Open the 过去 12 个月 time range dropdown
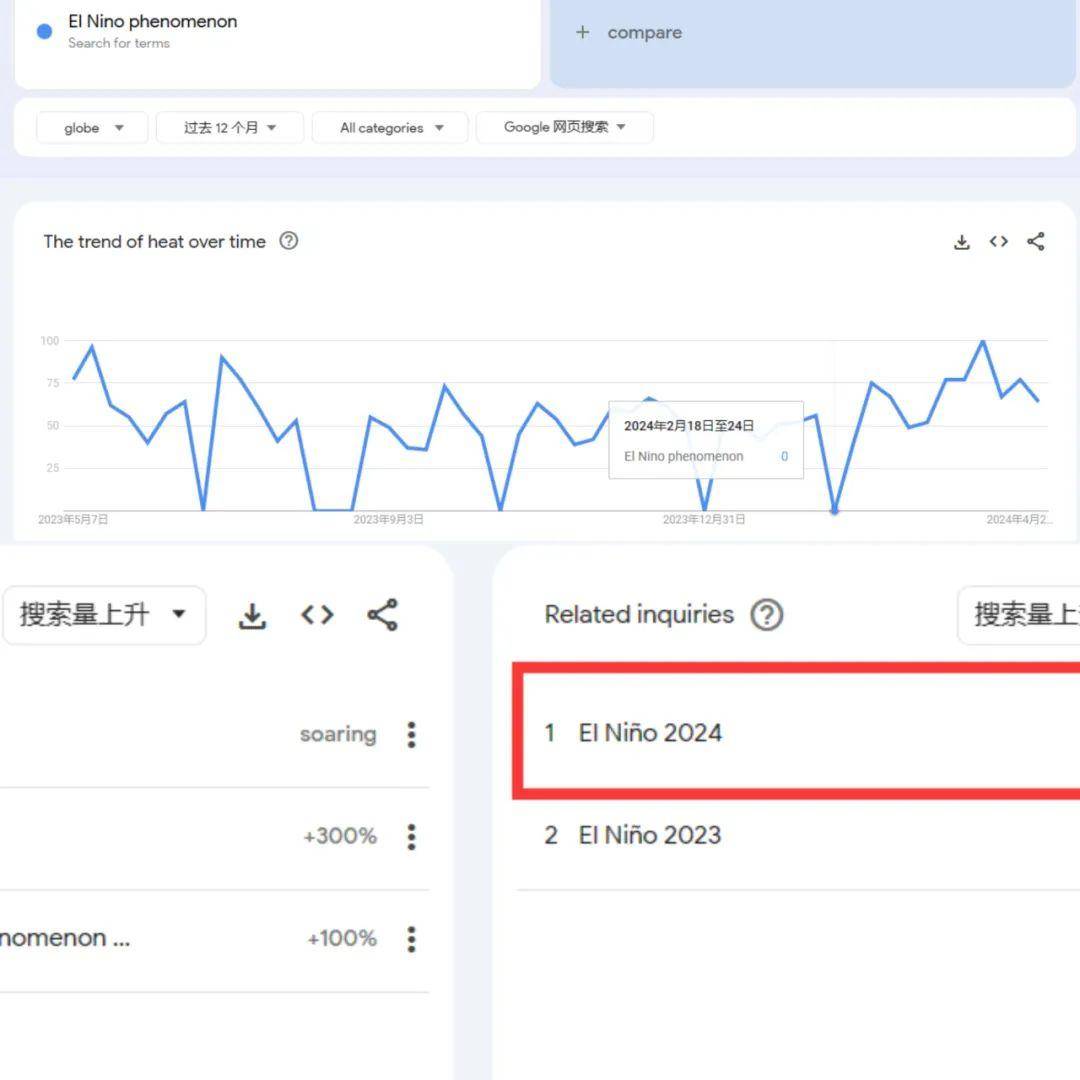The image size is (1080, 1080). [229, 127]
